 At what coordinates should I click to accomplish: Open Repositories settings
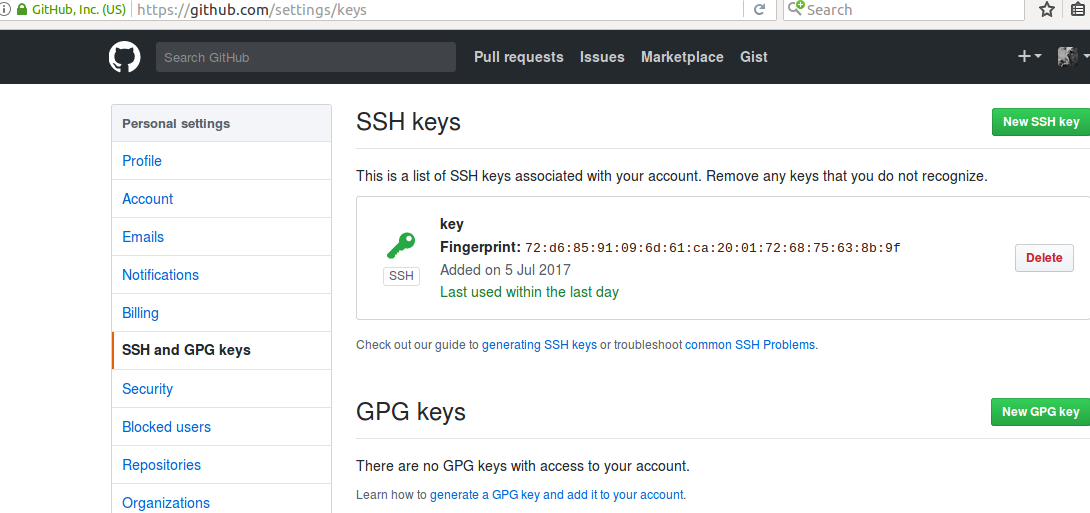click(x=221, y=465)
